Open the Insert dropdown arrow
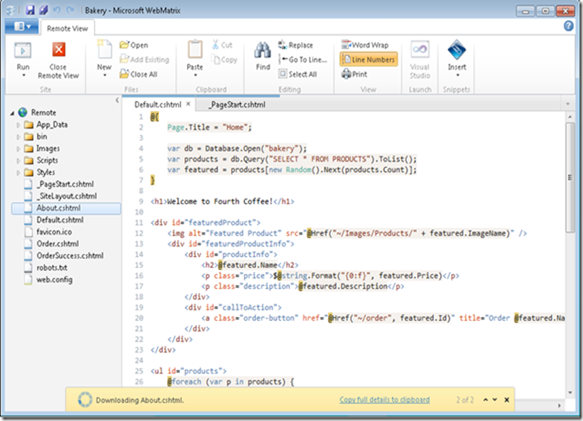The image size is (583, 421). [x=458, y=75]
